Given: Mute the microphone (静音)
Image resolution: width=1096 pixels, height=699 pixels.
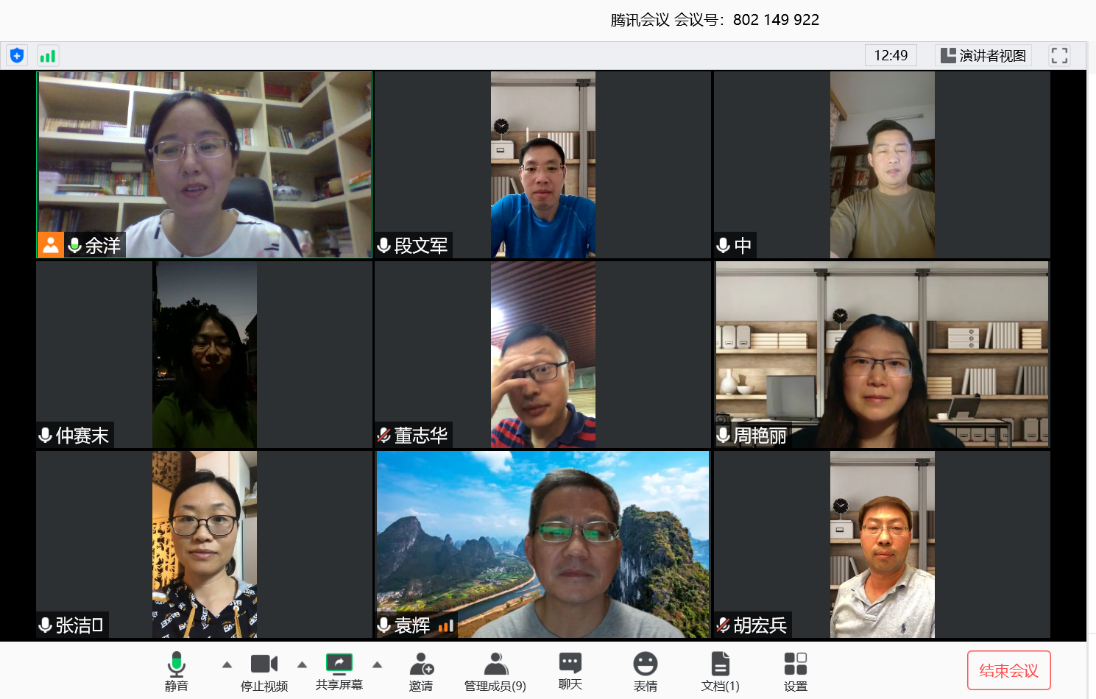Looking at the screenshot, I should point(176,671).
